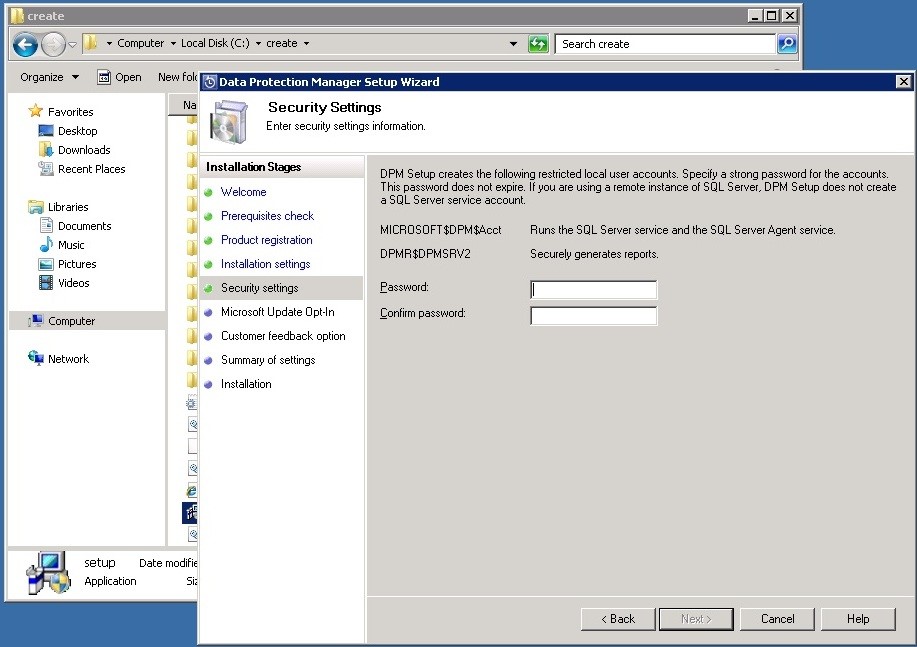Select Computer in the navigation pane

tap(71, 321)
